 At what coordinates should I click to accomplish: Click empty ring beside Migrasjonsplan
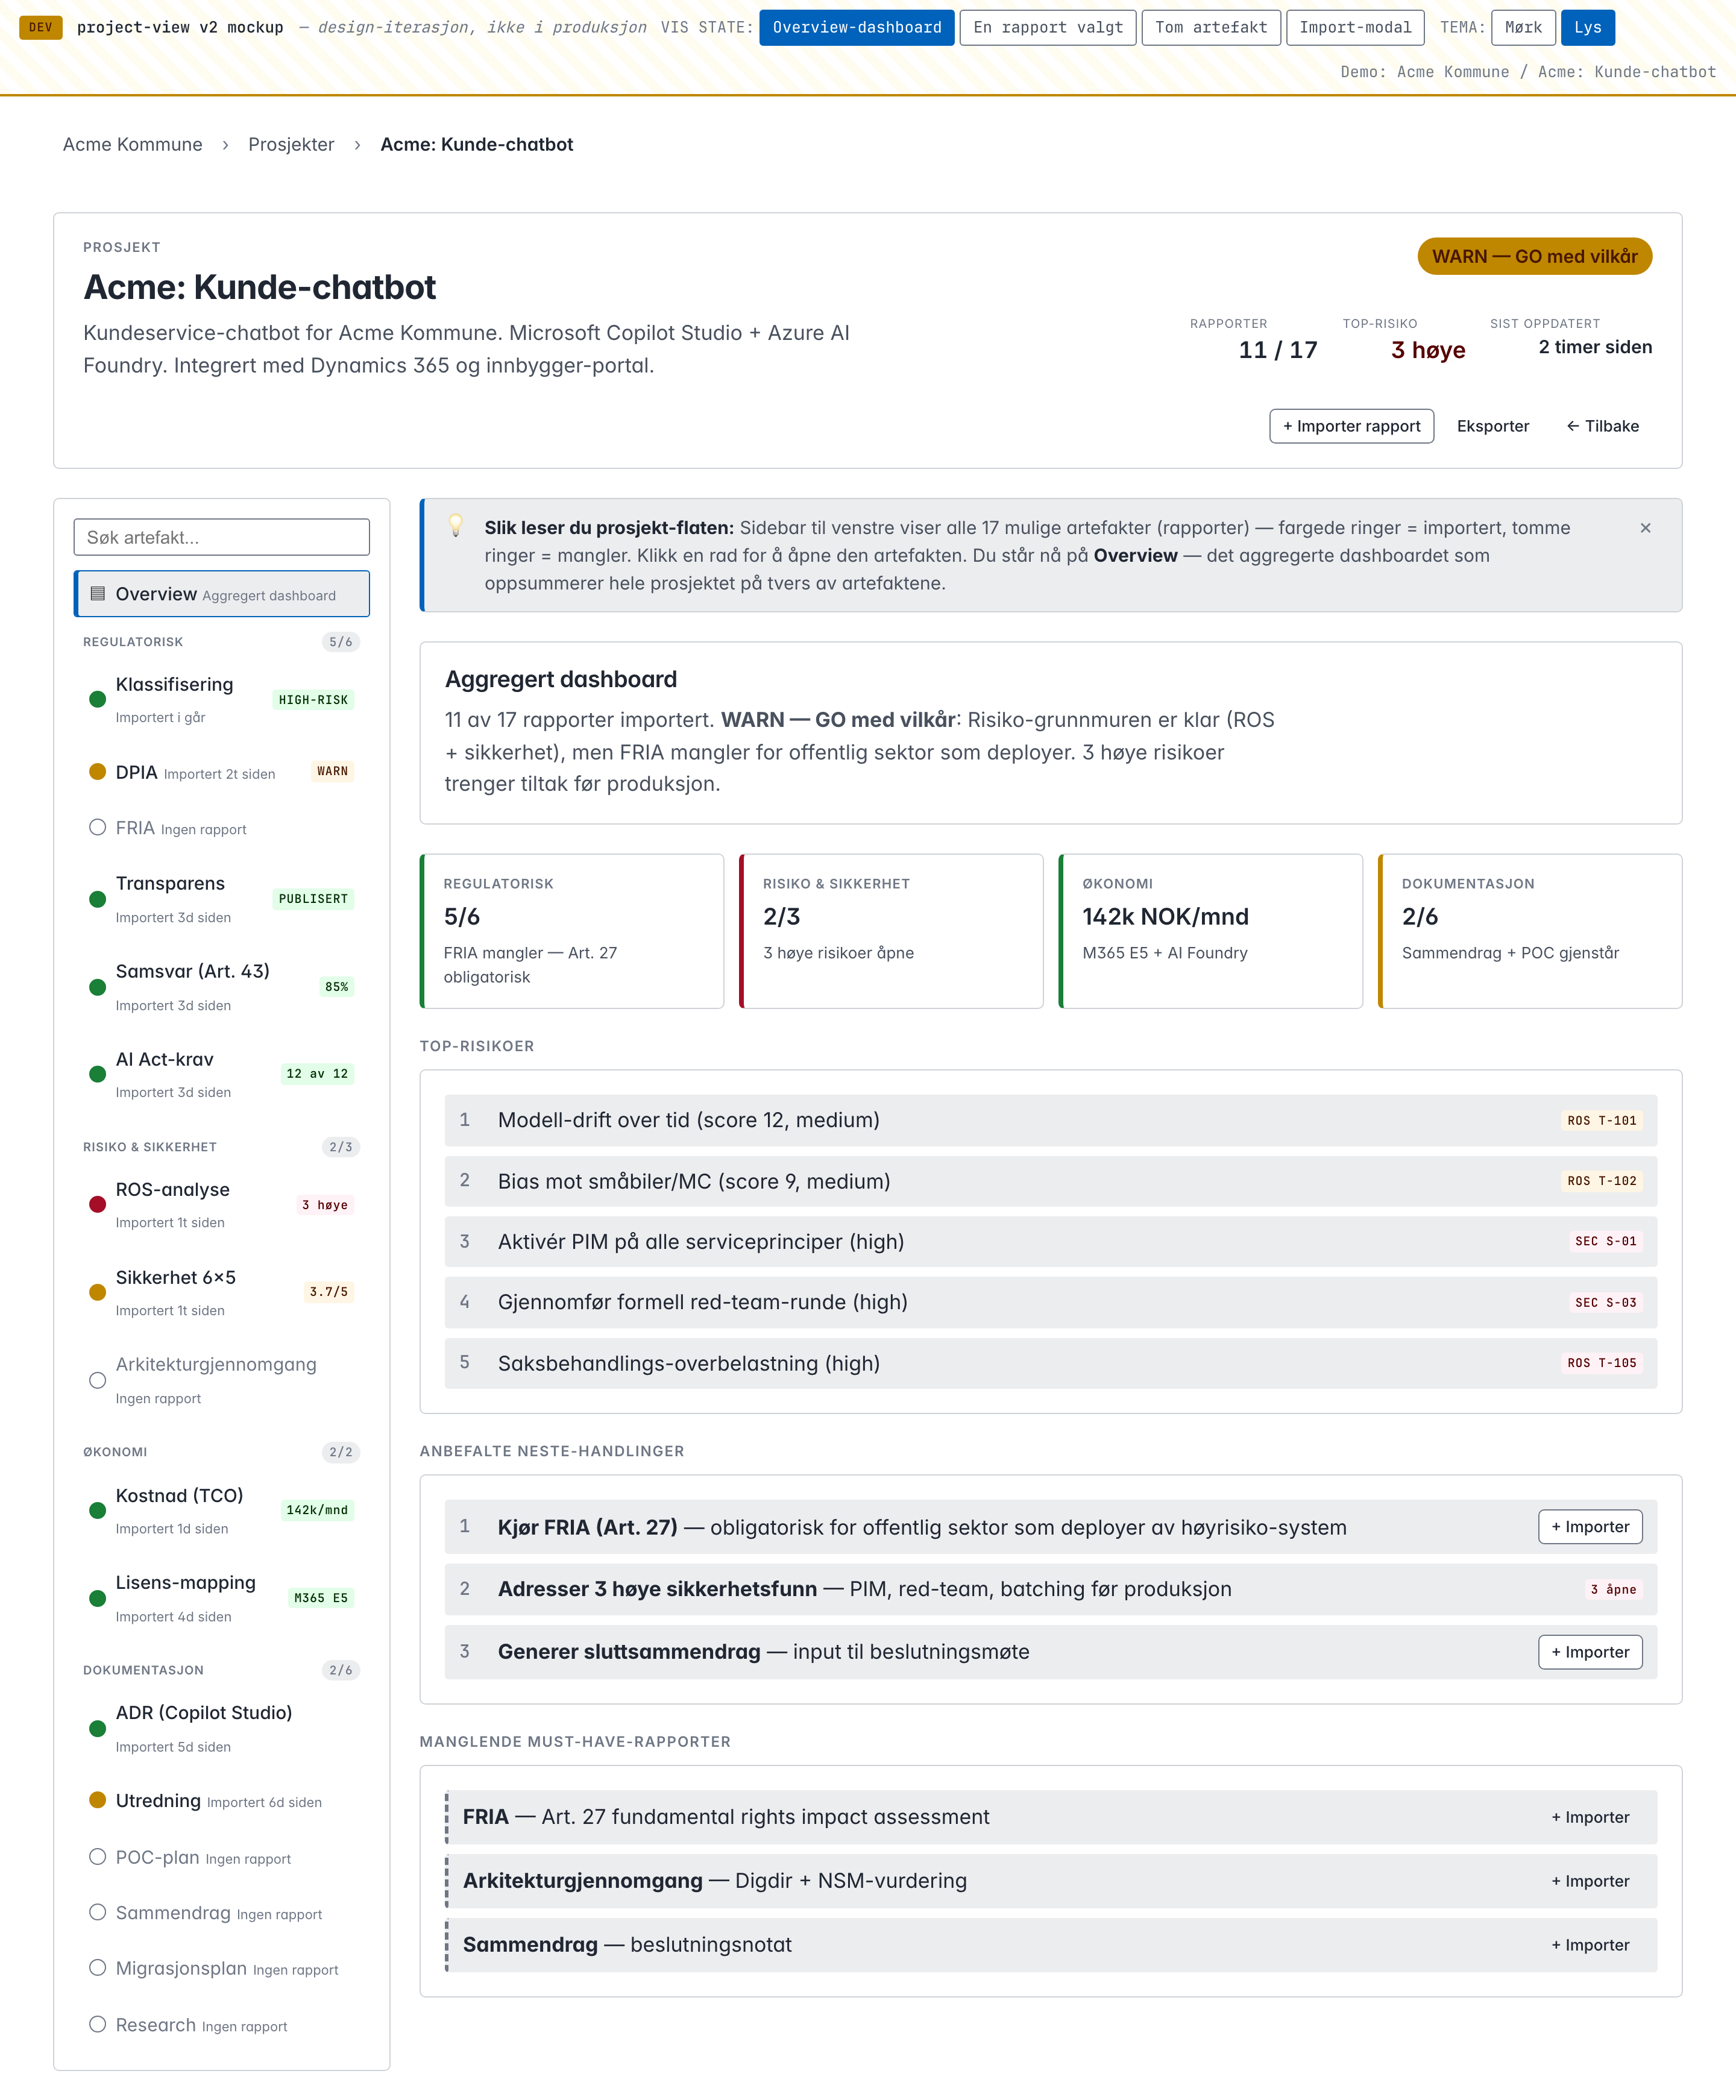(97, 1968)
